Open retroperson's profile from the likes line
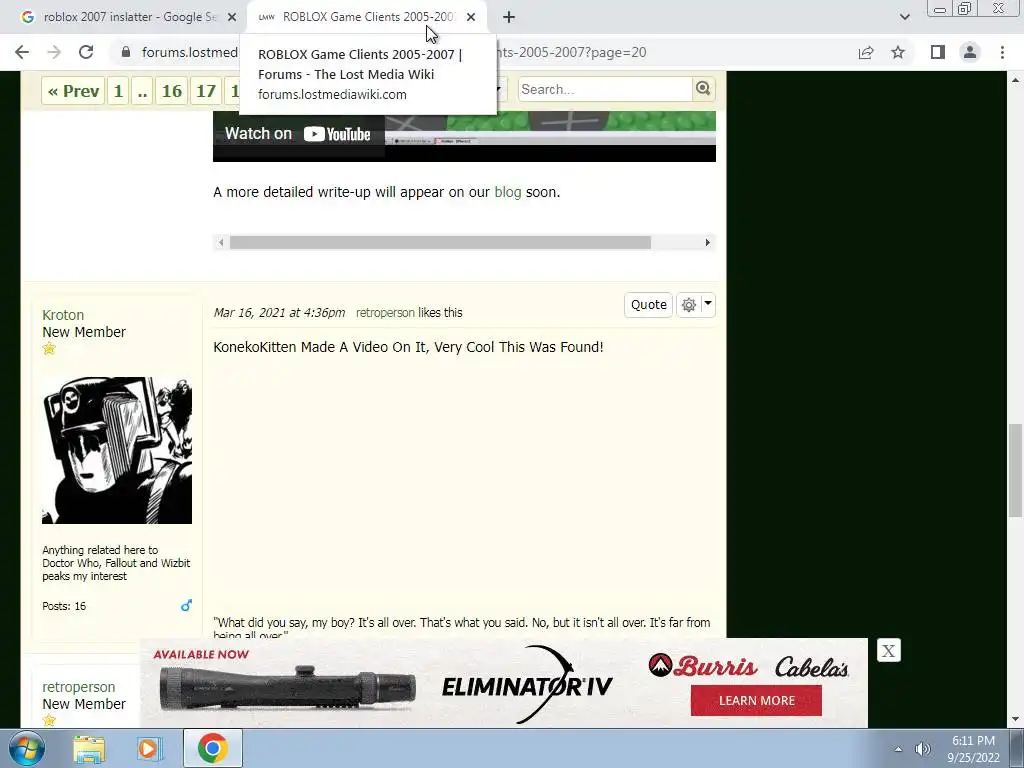 tap(385, 313)
